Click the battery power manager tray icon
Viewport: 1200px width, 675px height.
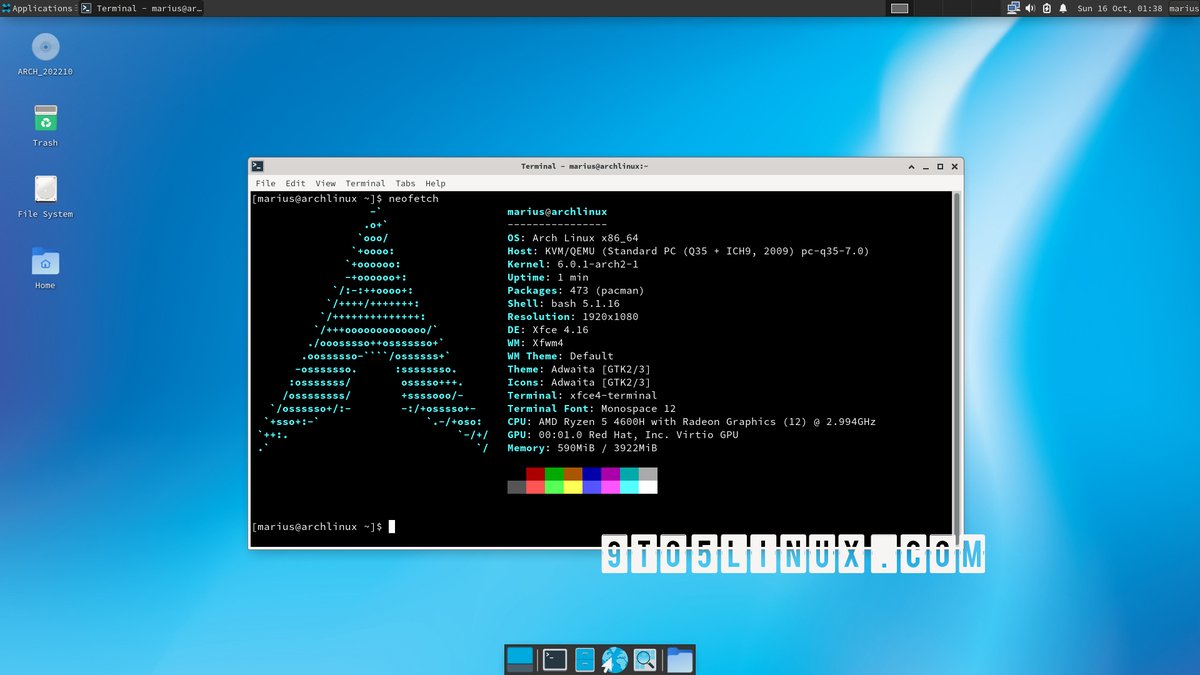point(1047,8)
